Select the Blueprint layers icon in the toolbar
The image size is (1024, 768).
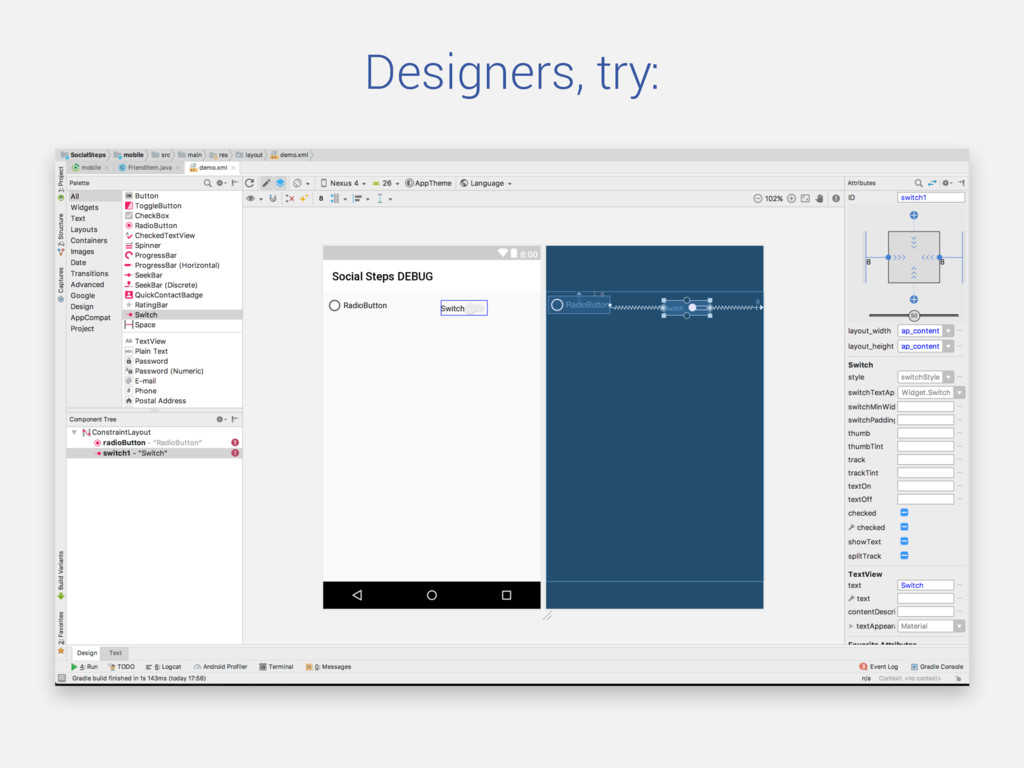click(280, 183)
